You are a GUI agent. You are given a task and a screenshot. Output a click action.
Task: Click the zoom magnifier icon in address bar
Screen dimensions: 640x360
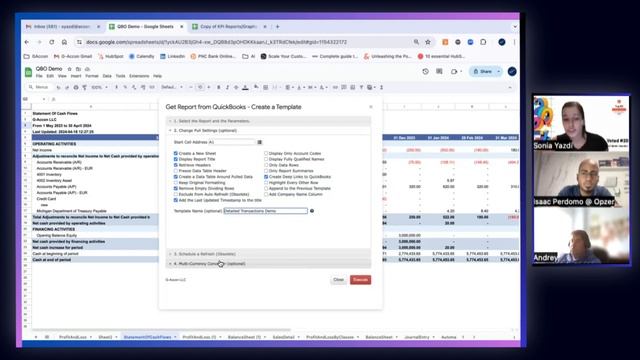[416, 42]
